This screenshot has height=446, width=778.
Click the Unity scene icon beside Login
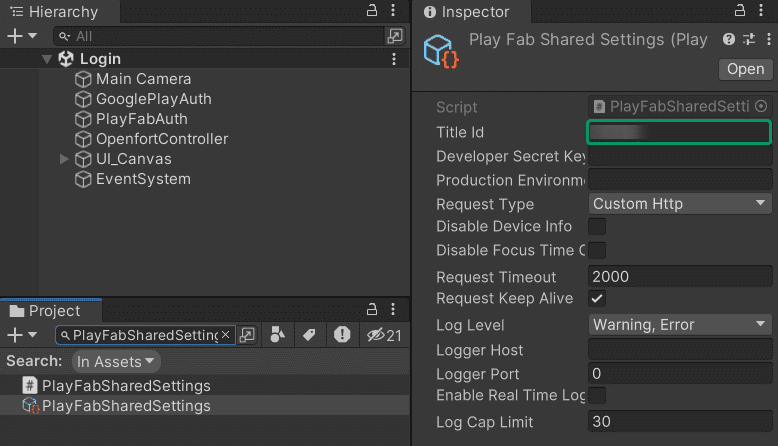point(66,59)
